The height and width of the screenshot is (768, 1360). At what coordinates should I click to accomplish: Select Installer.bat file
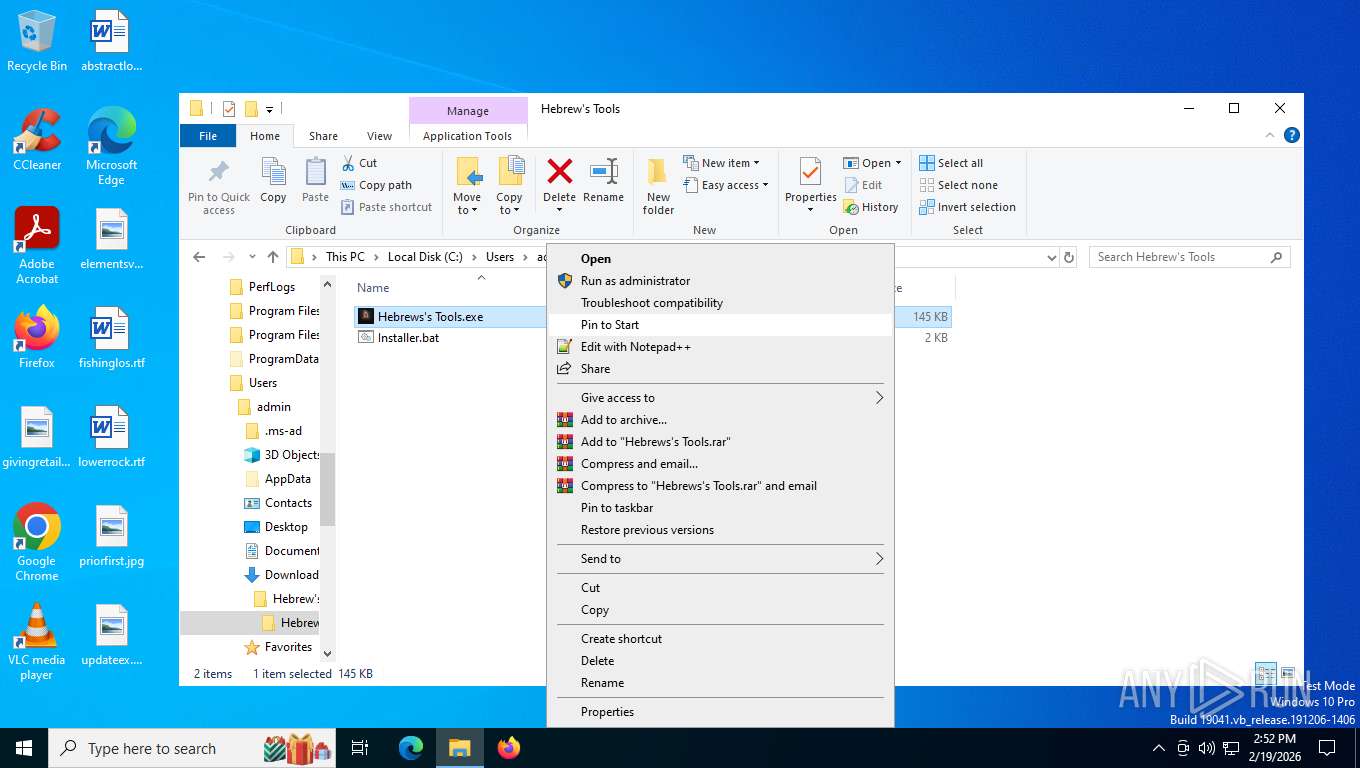(408, 338)
